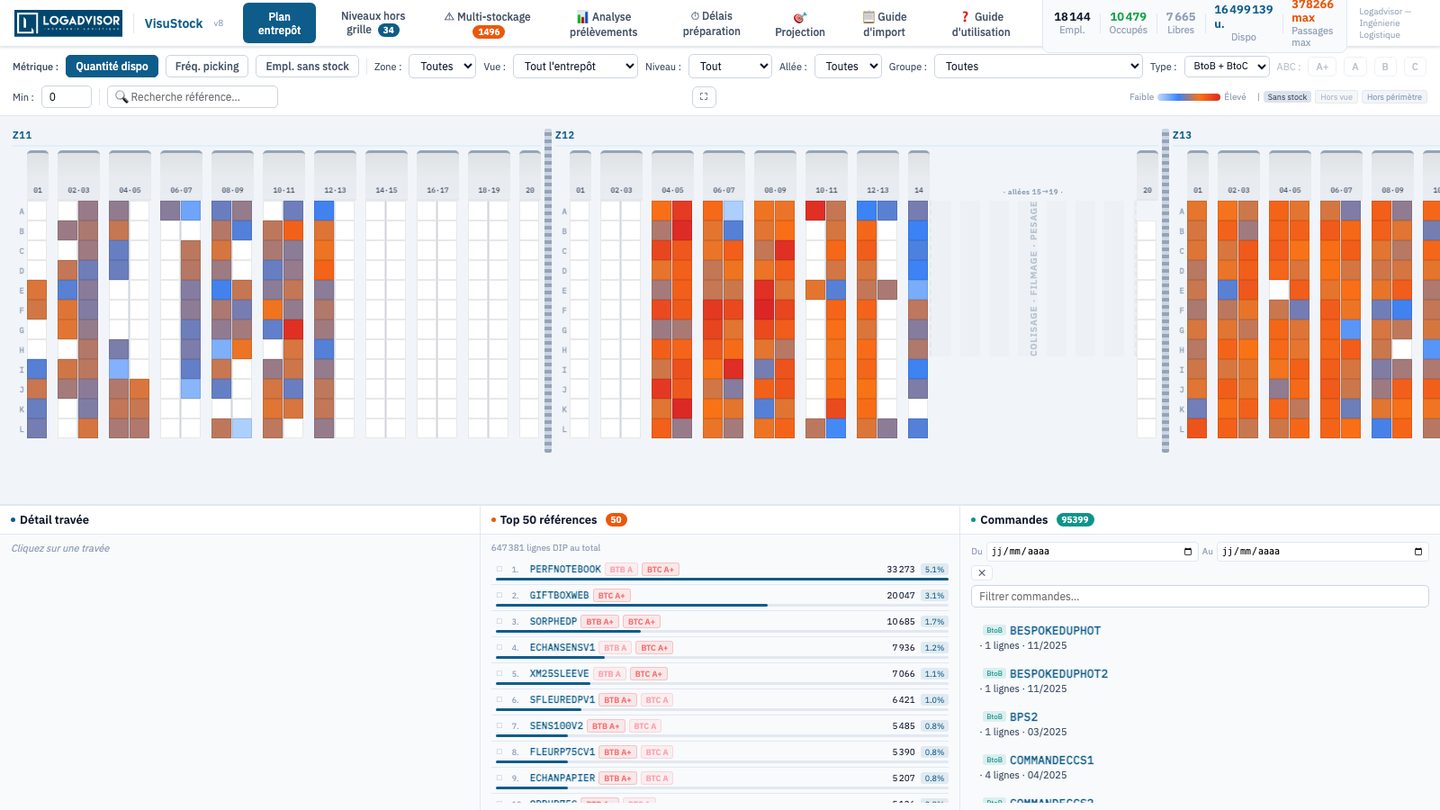Clear the order date range with the X
This screenshot has height=810, width=1440.
[982, 573]
